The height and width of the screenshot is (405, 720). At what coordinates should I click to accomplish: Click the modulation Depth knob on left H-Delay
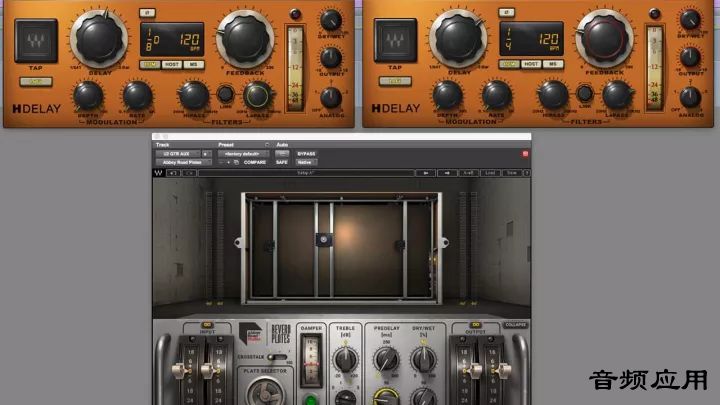coord(88,96)
